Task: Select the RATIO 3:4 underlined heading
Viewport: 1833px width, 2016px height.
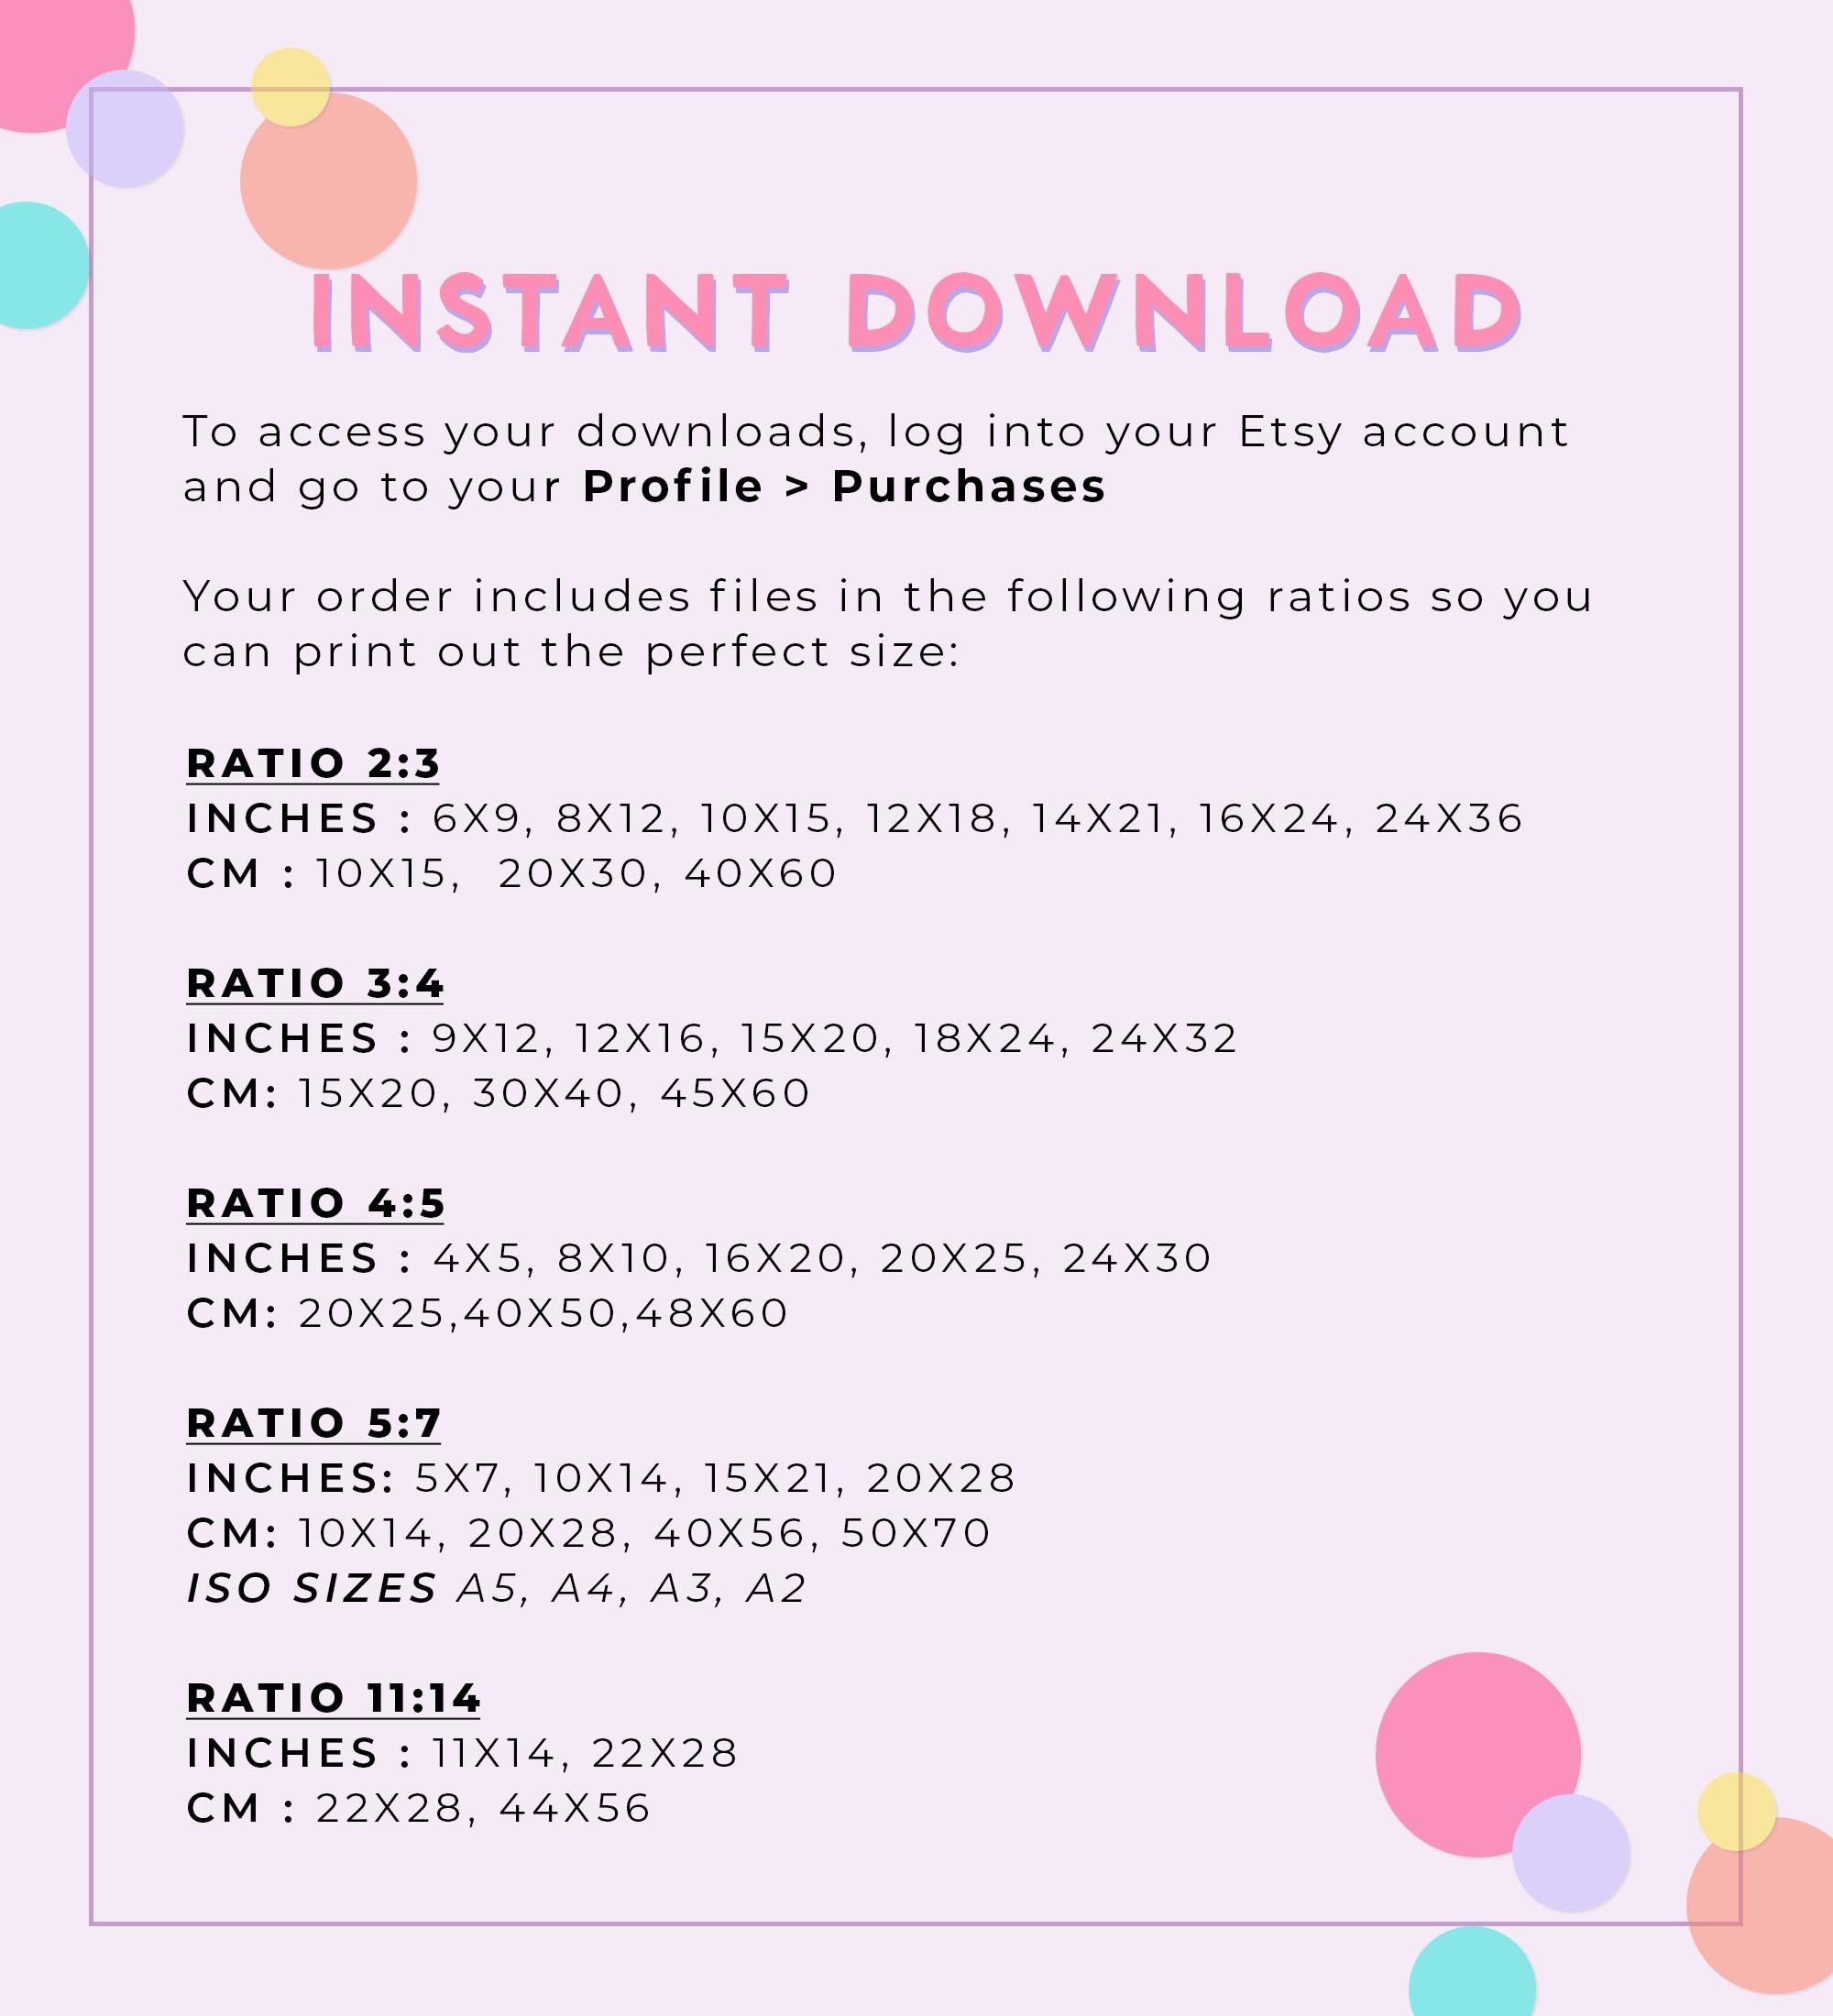Action: [x=315, y=984]
